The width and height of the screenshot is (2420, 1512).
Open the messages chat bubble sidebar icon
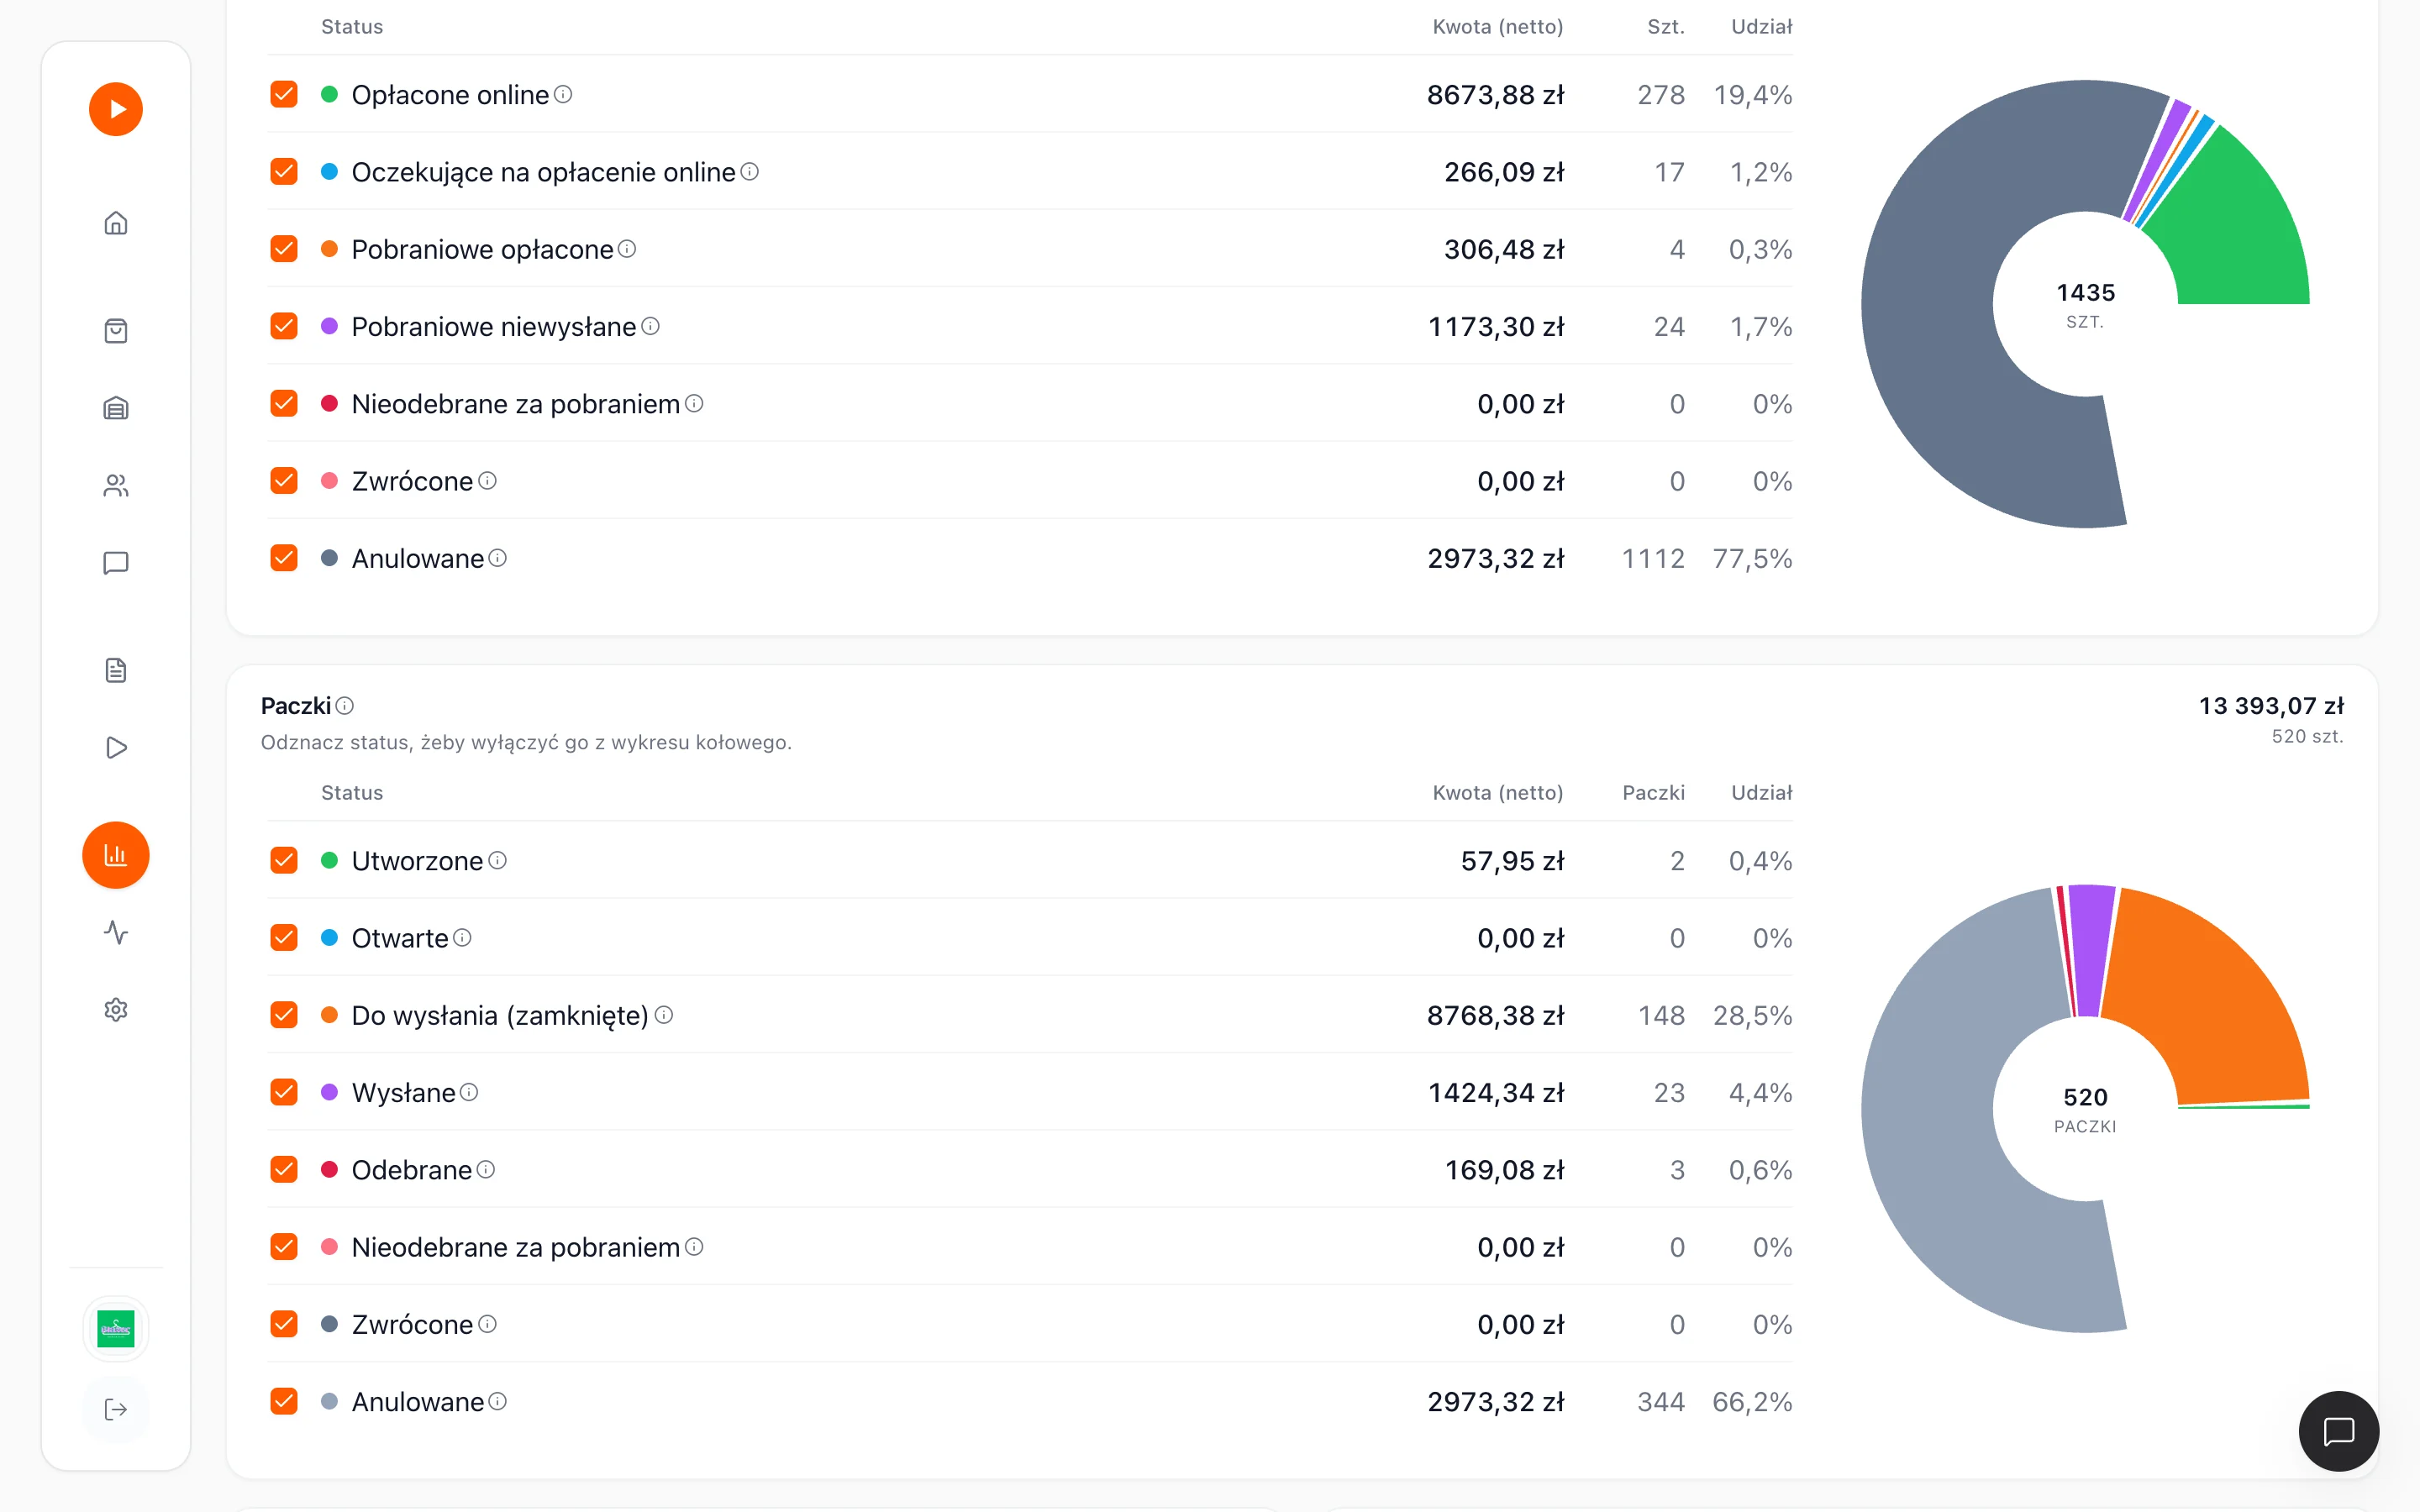point(116,563)
